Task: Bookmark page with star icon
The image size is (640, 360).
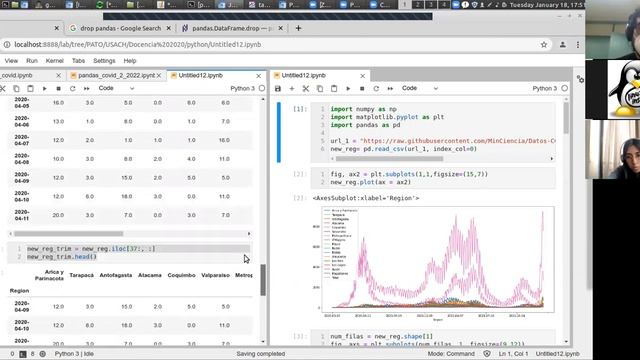Action: point(544,45)
